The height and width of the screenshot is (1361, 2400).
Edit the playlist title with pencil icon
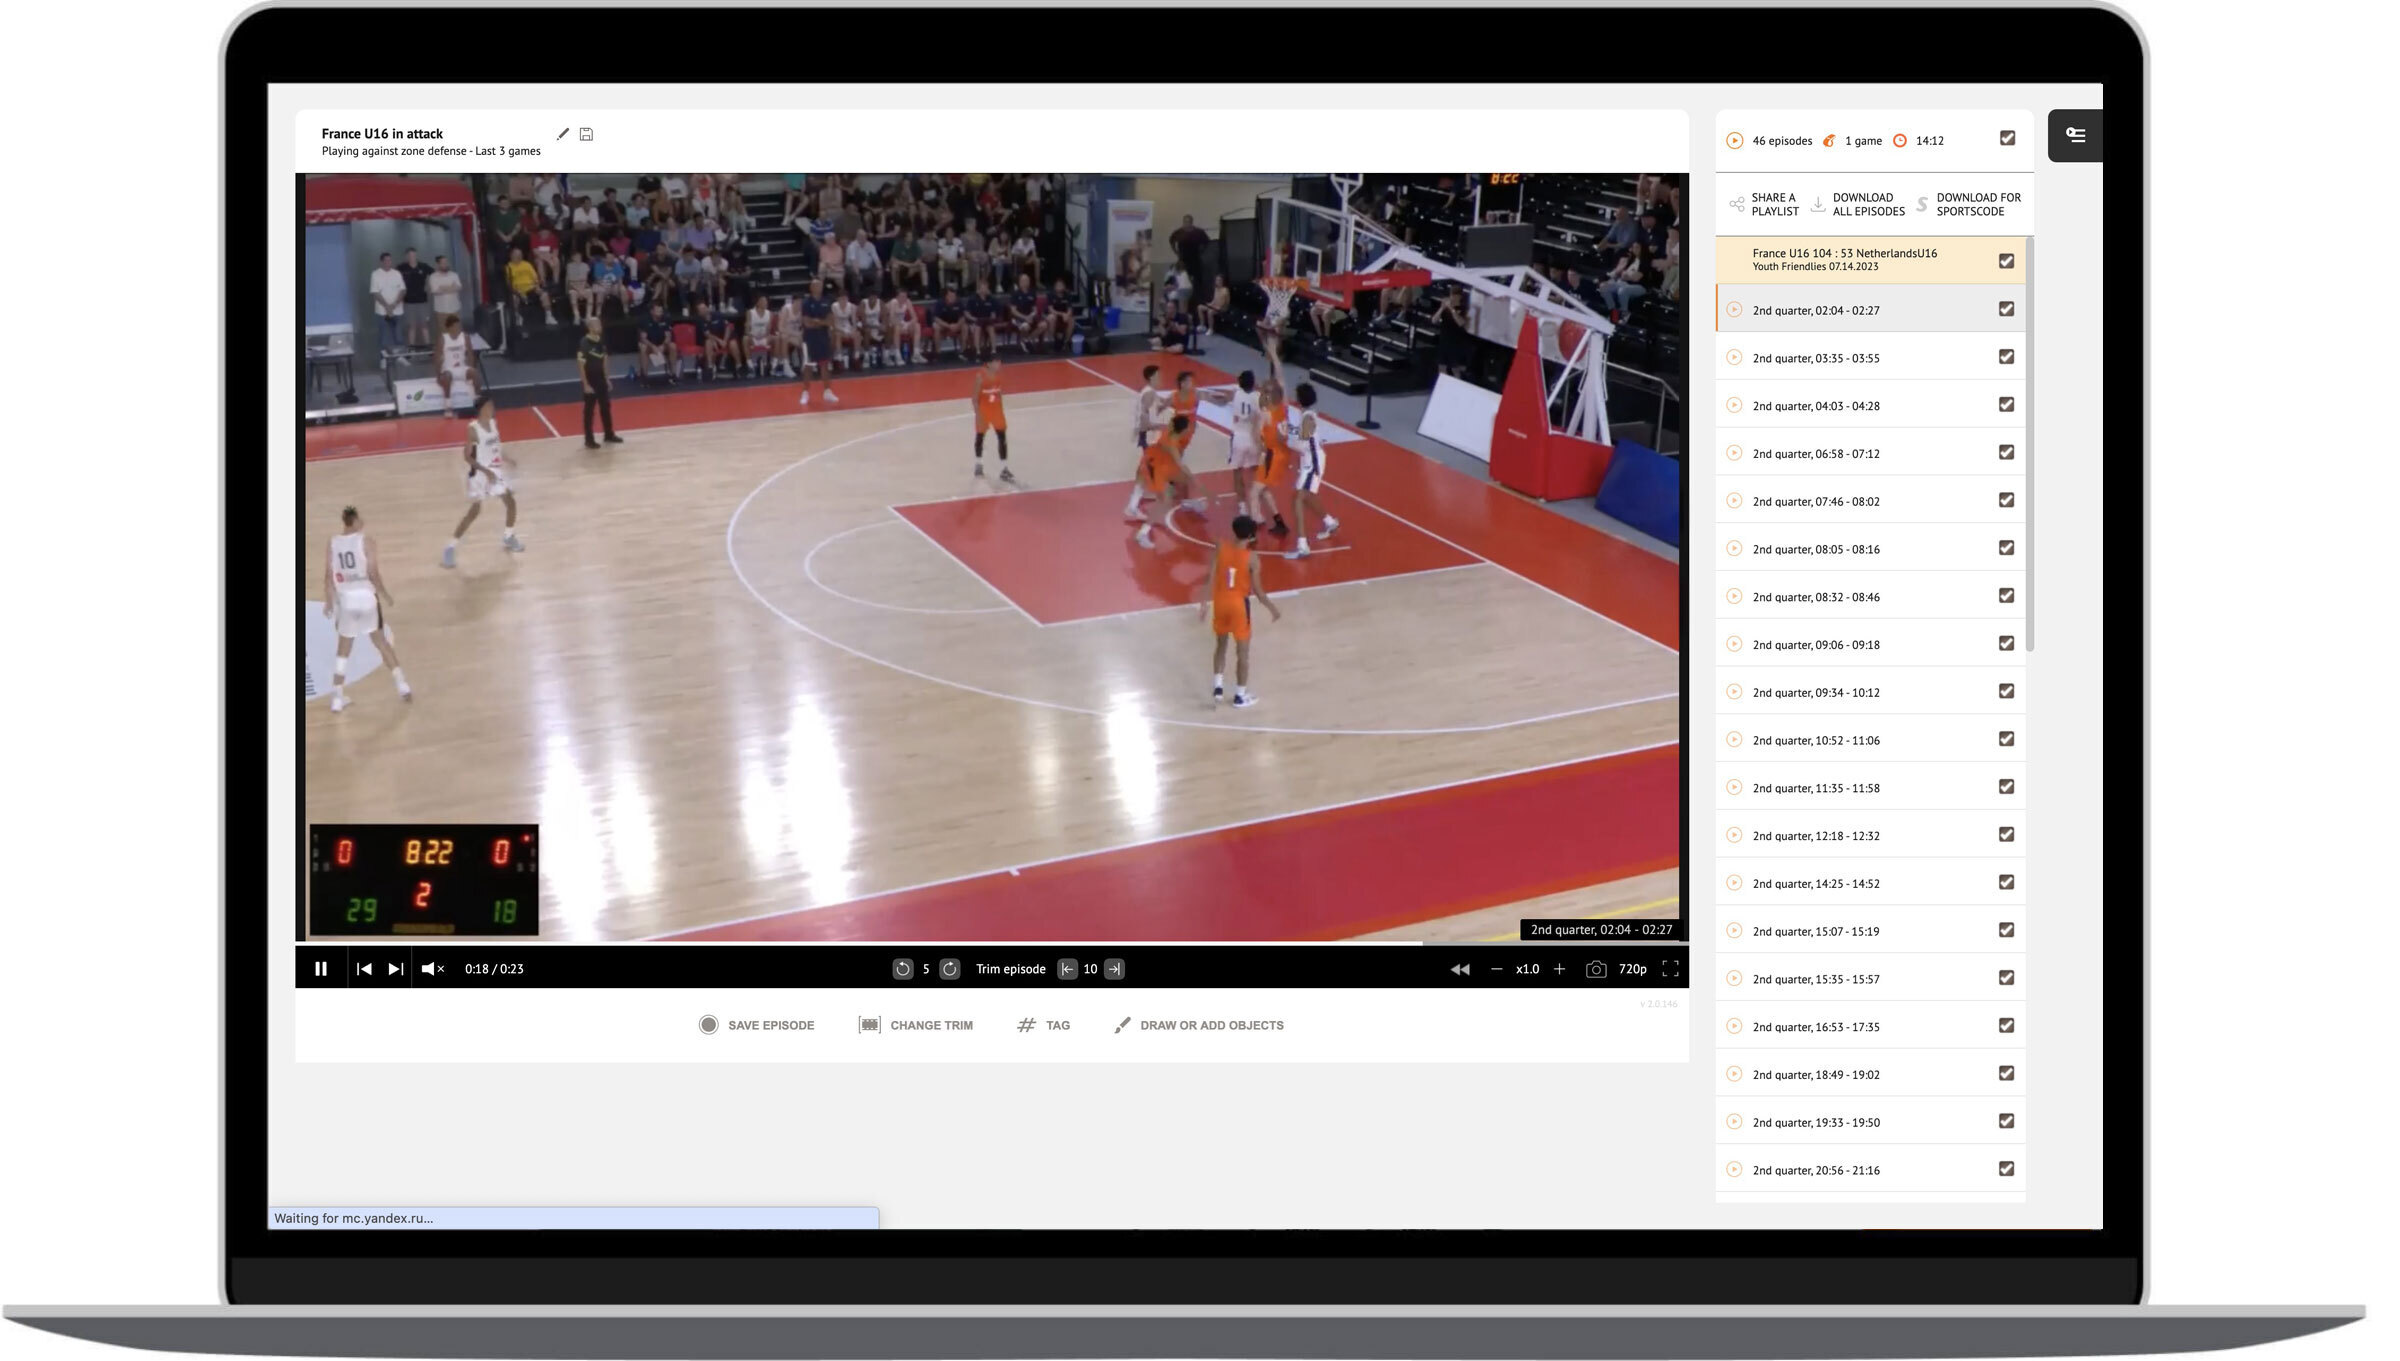click(x=563, y=134)
